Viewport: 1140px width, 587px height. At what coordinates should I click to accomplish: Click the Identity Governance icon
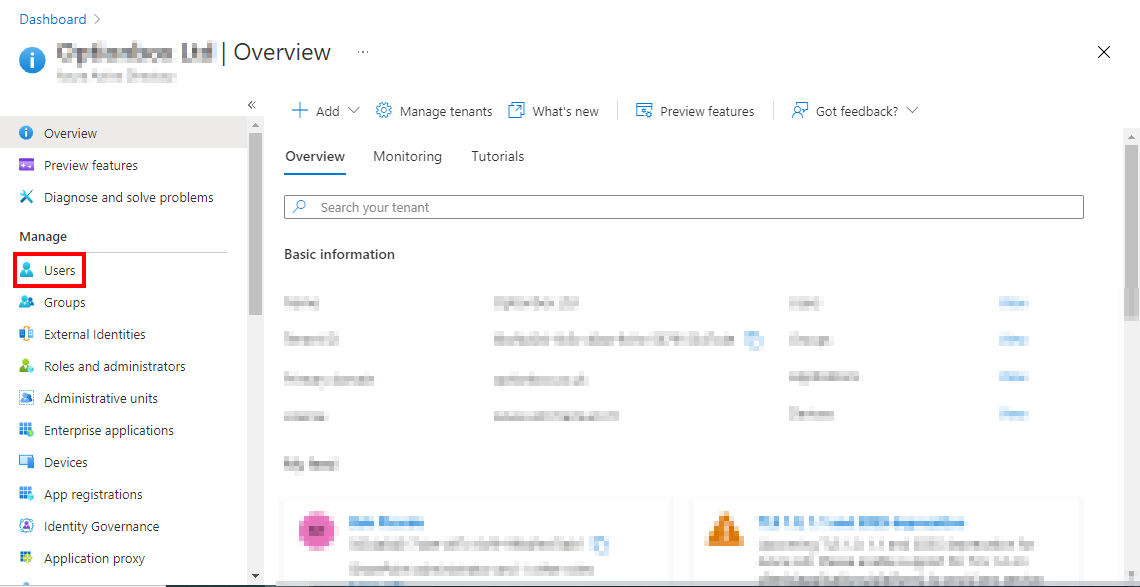coord(26,526)
